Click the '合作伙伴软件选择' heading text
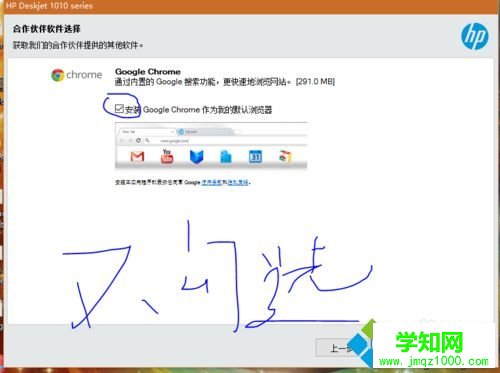 [x=47, y=29]
